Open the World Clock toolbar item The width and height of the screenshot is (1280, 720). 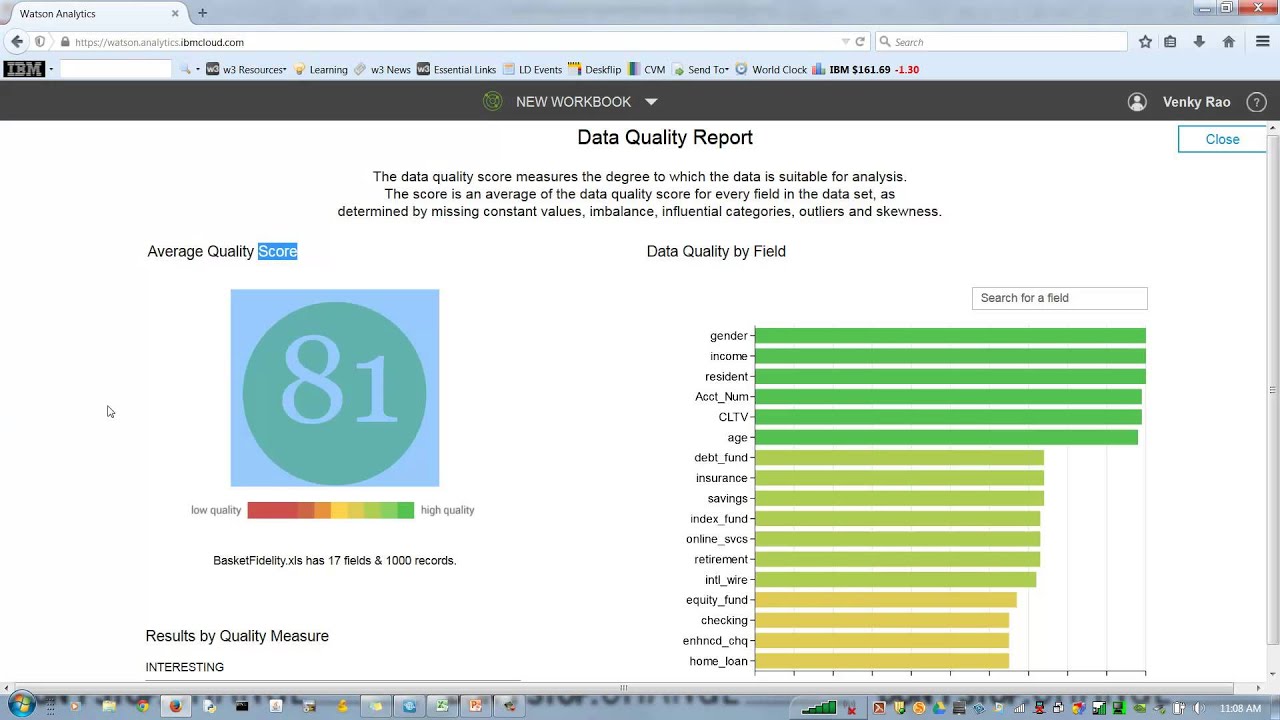click(770, 69)
